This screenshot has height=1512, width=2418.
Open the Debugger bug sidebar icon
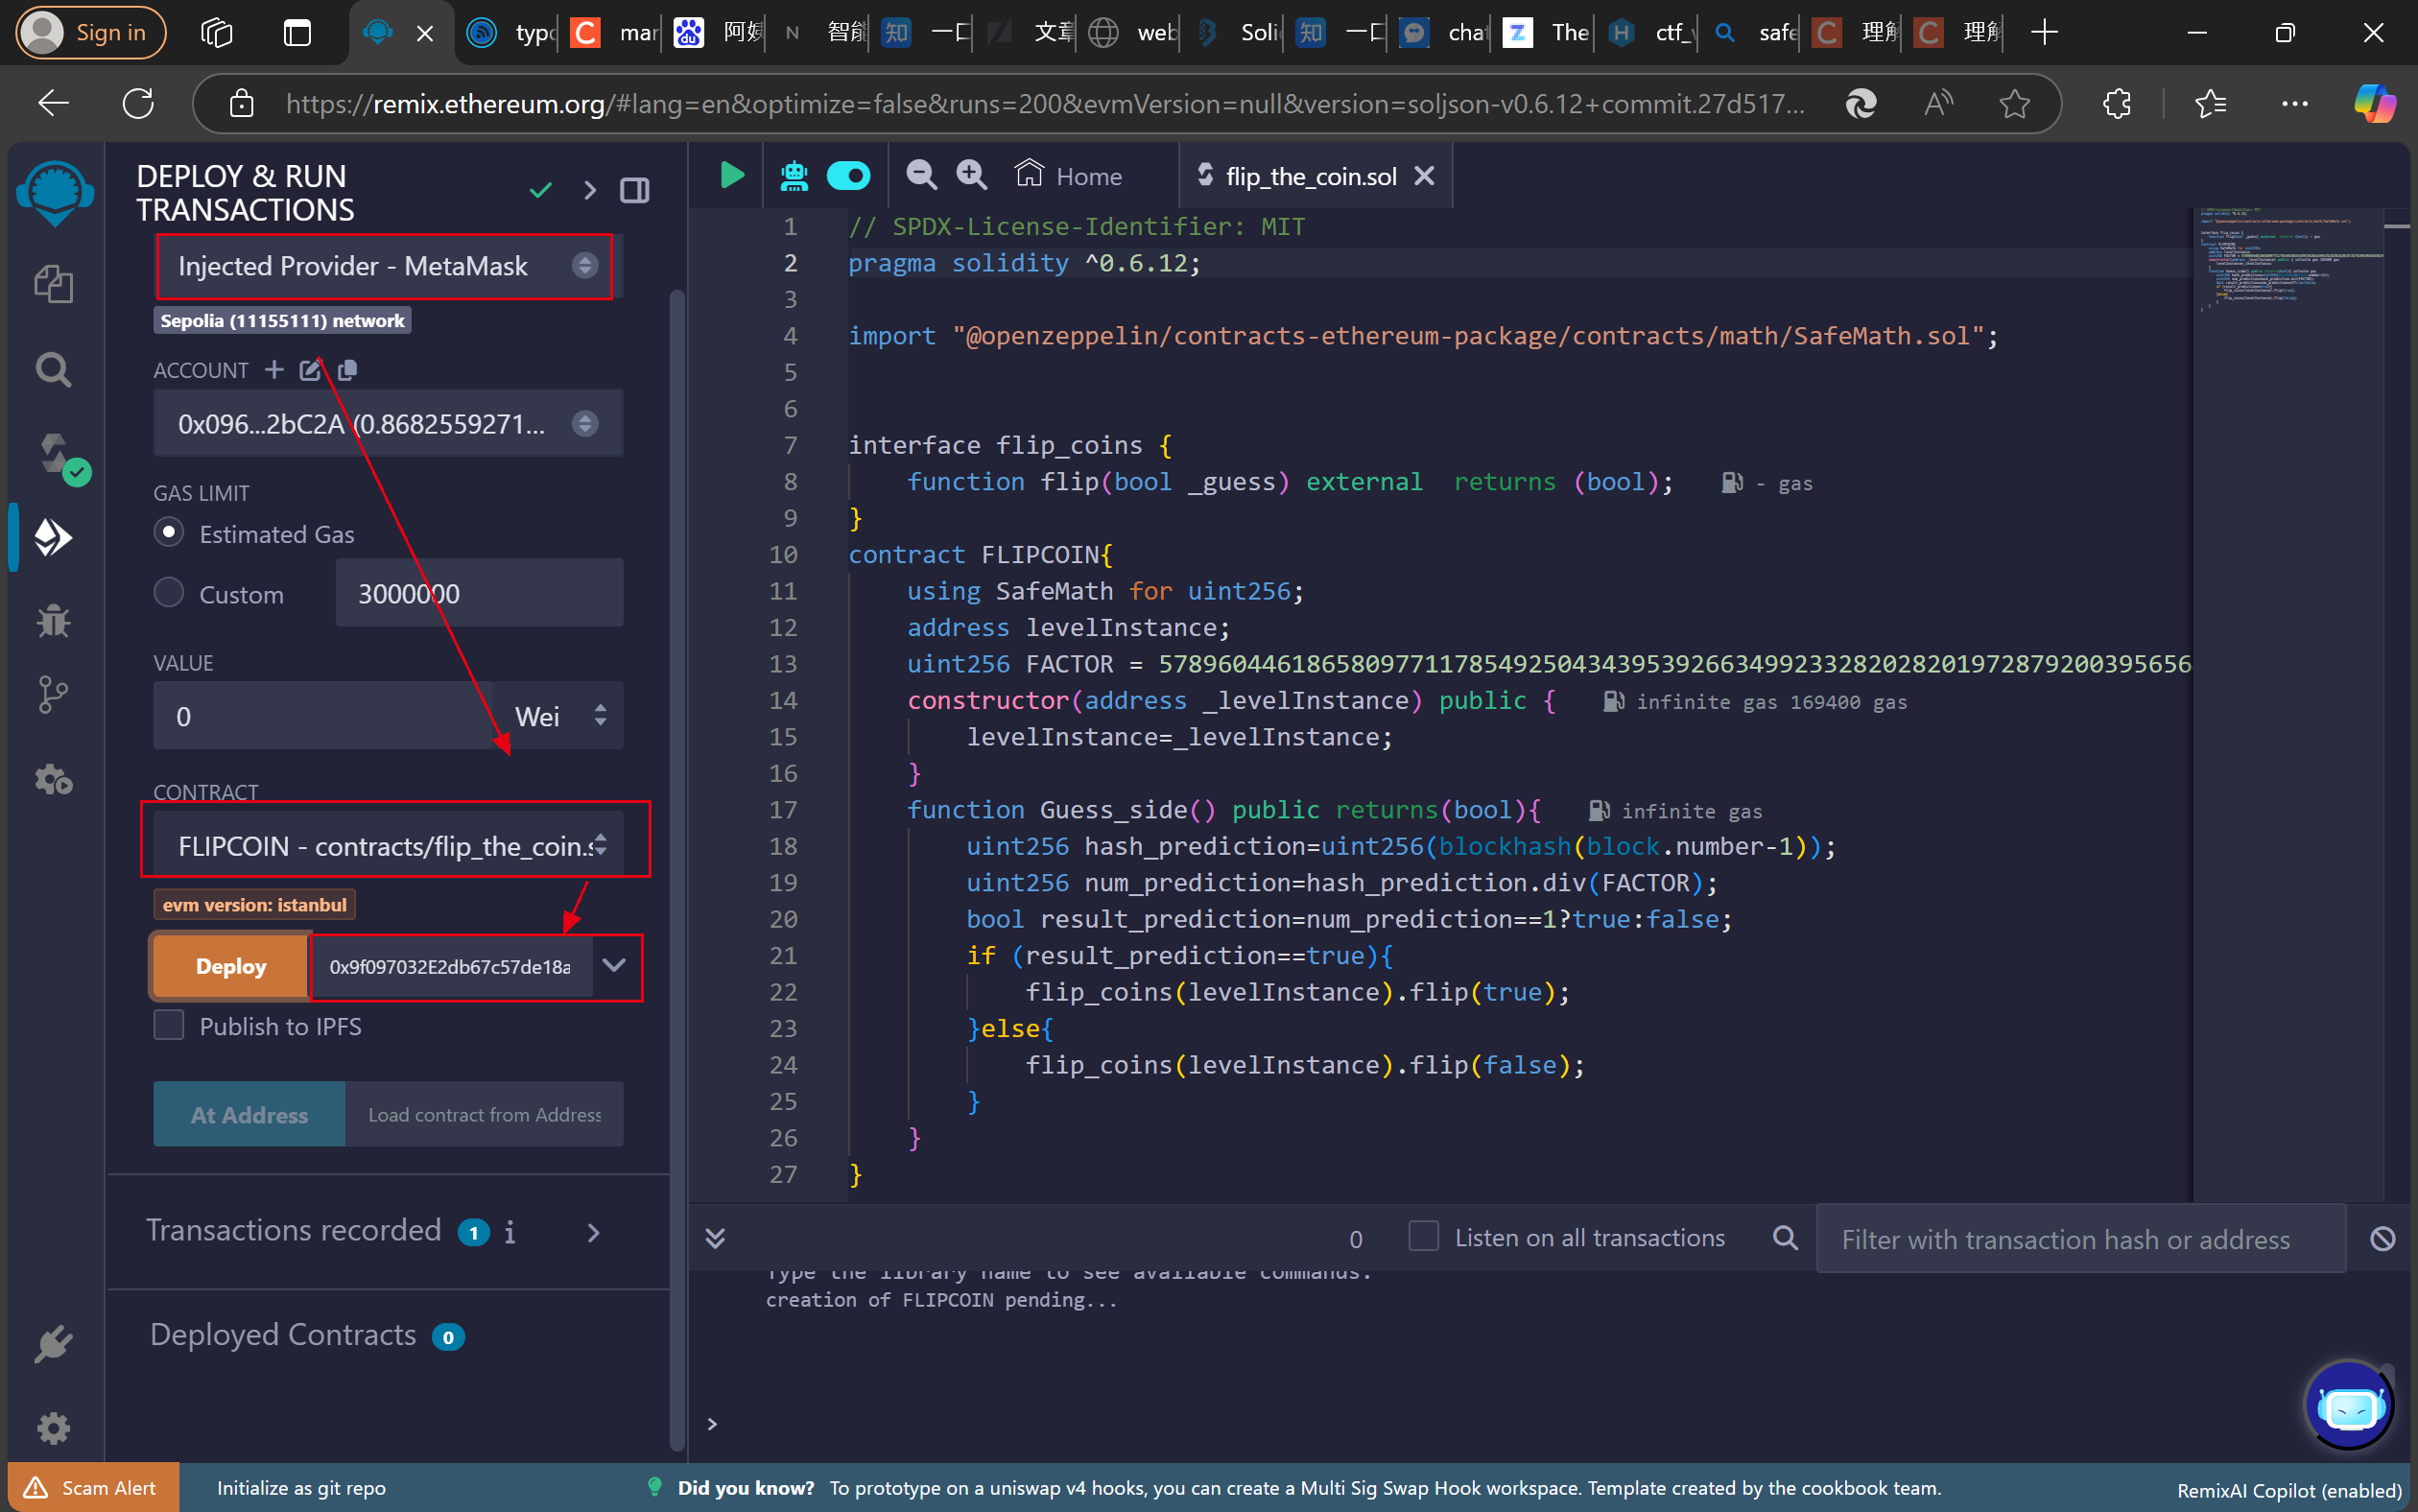point(54,621)
